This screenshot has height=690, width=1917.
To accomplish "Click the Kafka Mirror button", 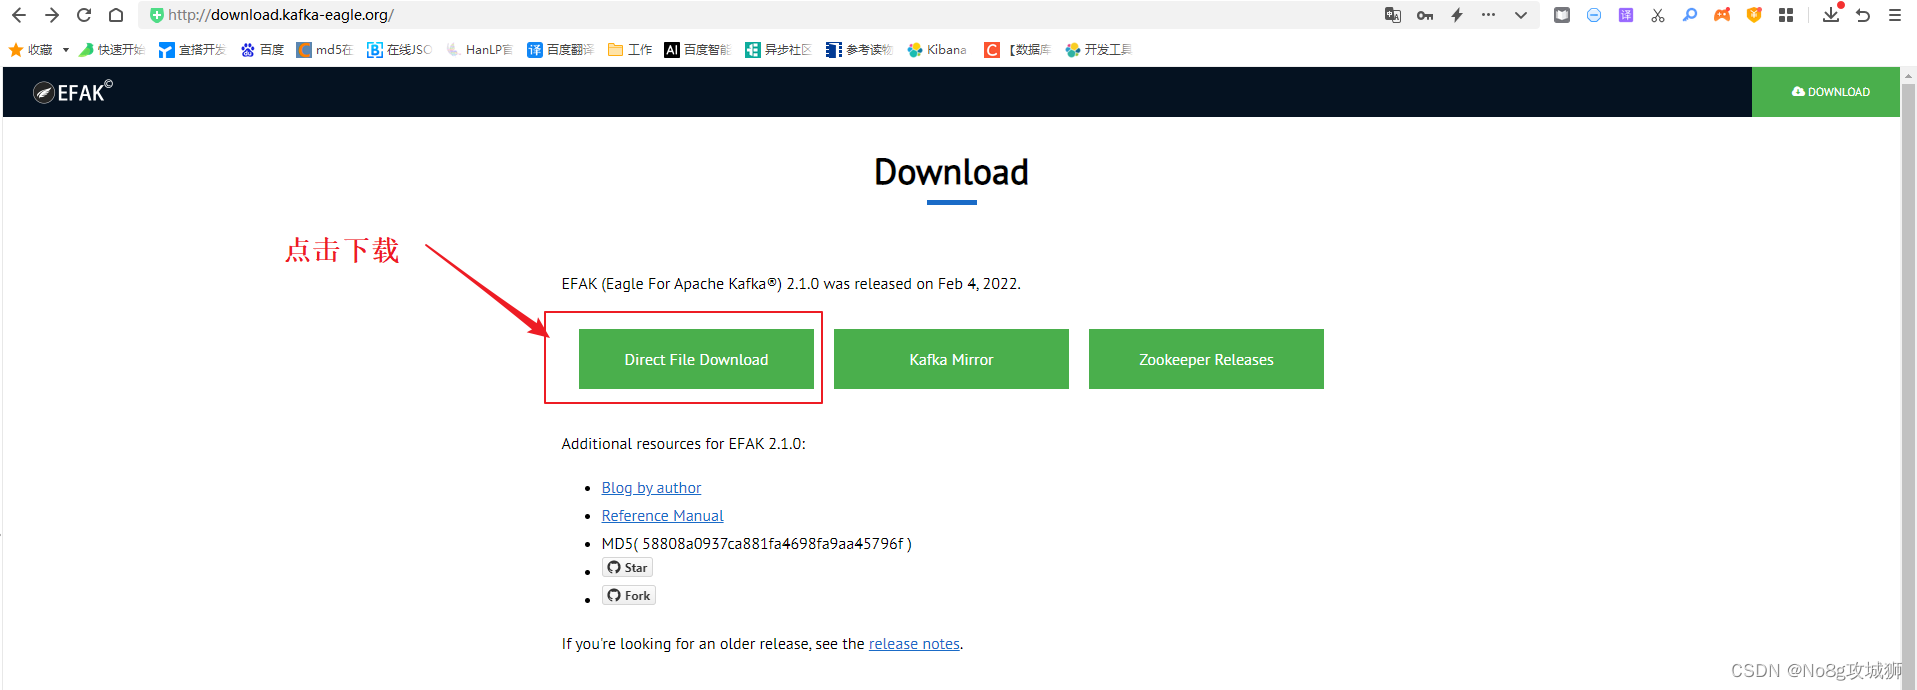I will pos(951,359).
